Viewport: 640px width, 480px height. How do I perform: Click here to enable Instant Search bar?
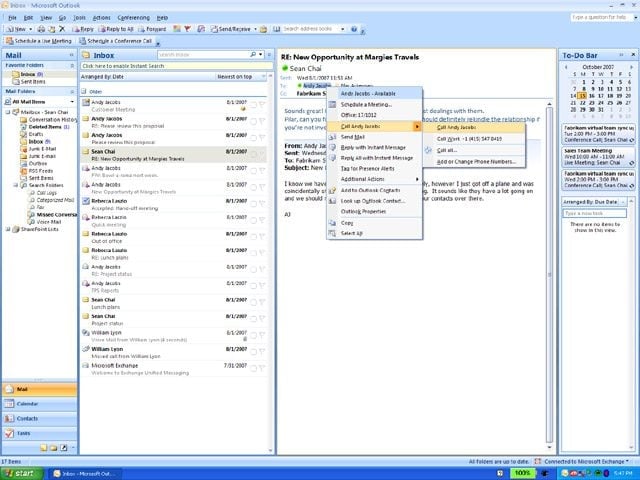176,66
